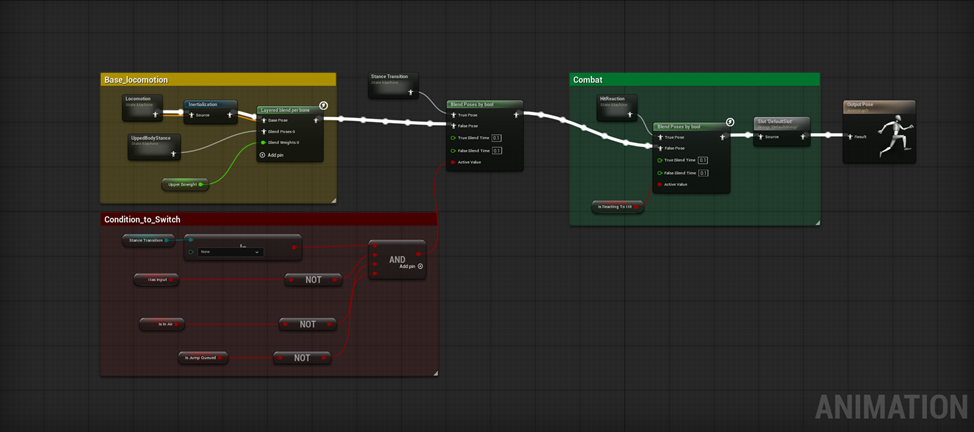The image size is (974, 432).
Task: Click the Condition_to_Switch comment resize corner
Action: pos(435,373)
